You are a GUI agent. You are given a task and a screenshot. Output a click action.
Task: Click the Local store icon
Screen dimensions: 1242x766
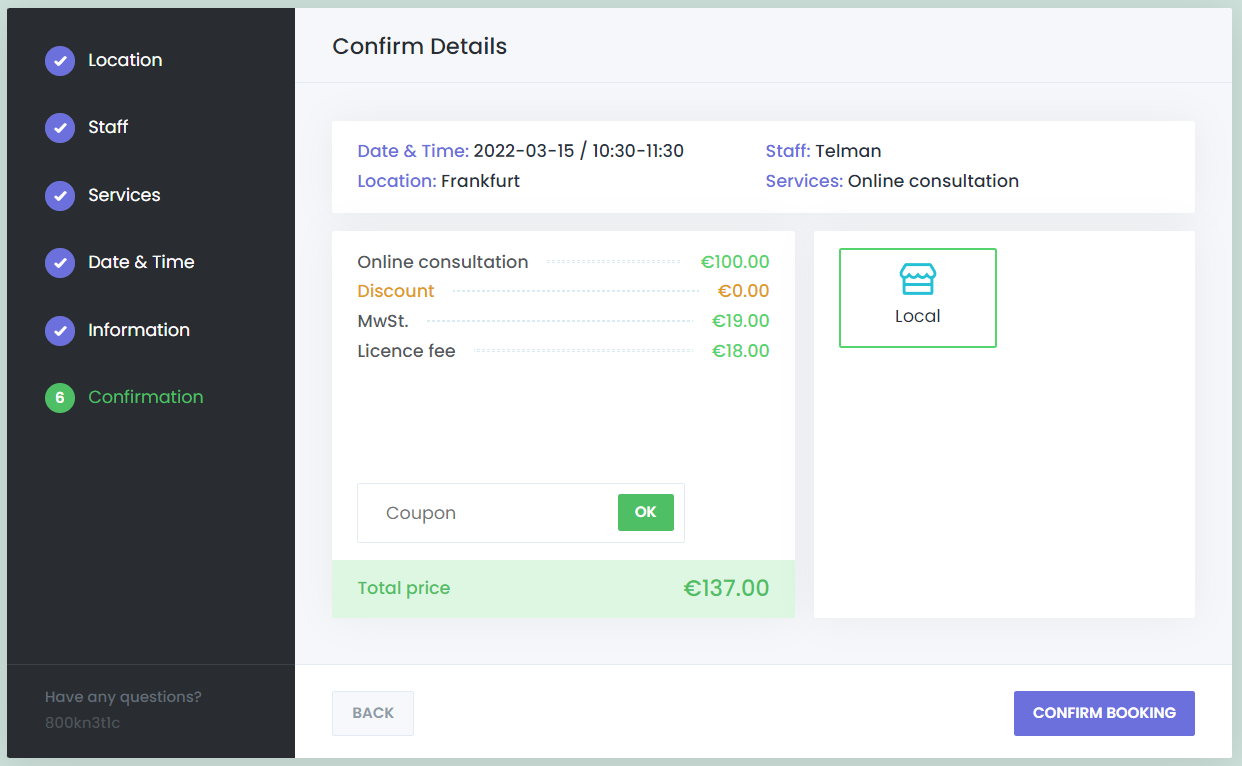(x=917, y=280)
